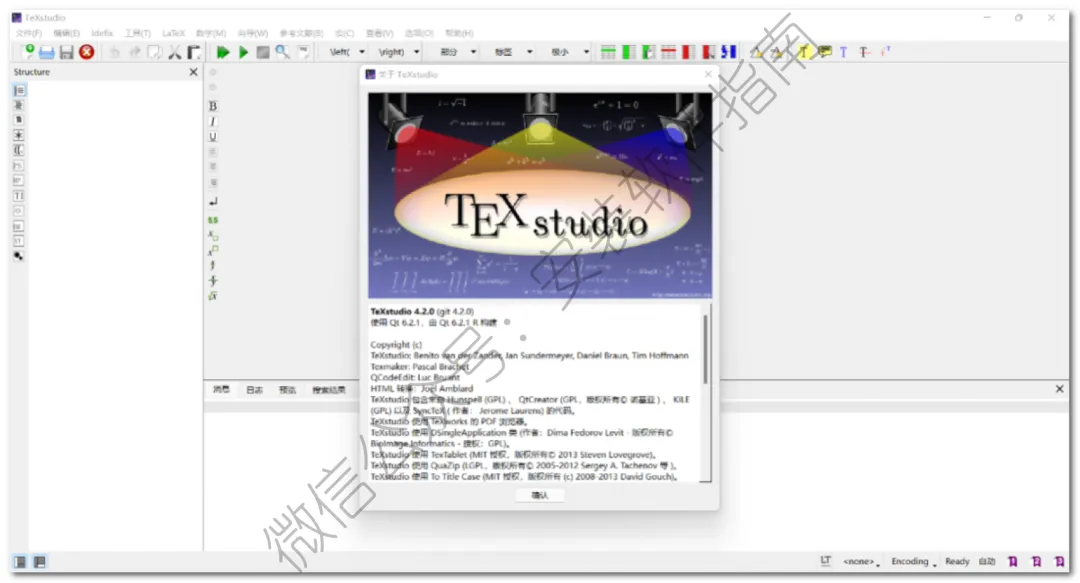Open the Idefix menu
The image size is (1080, 583).
click(102, 33)
